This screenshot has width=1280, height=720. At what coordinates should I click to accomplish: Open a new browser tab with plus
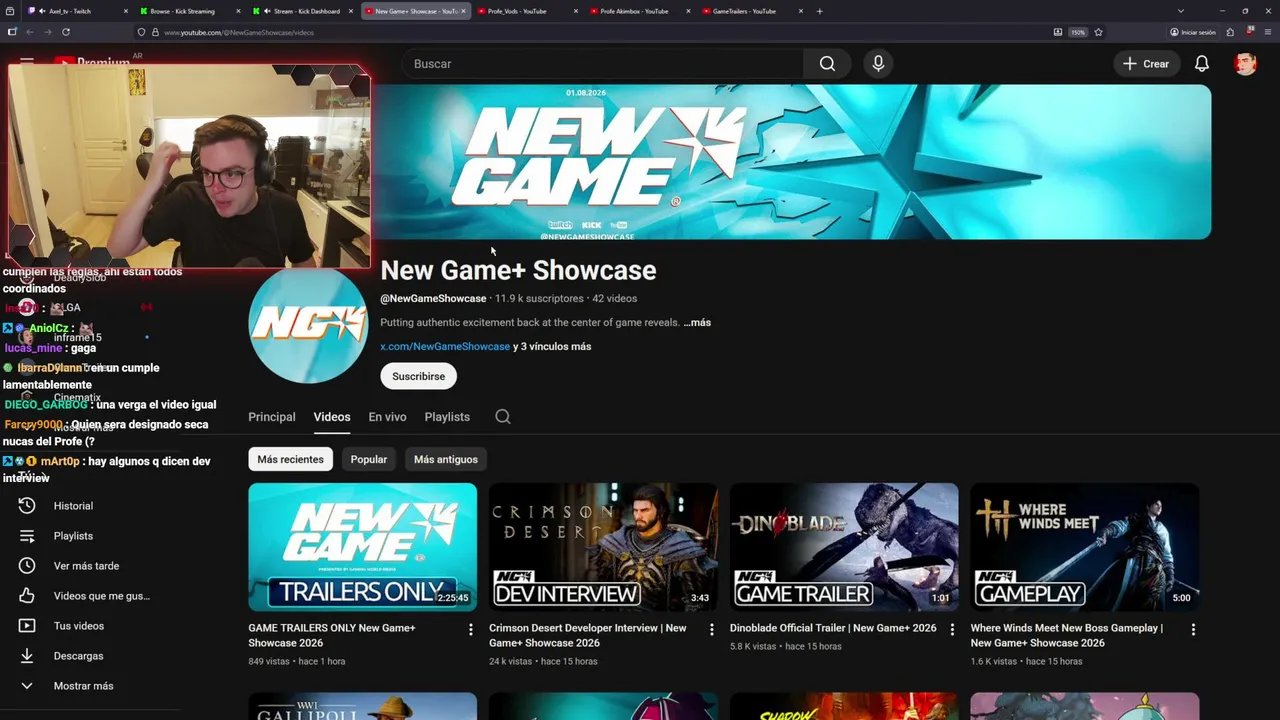coord(819,11)
